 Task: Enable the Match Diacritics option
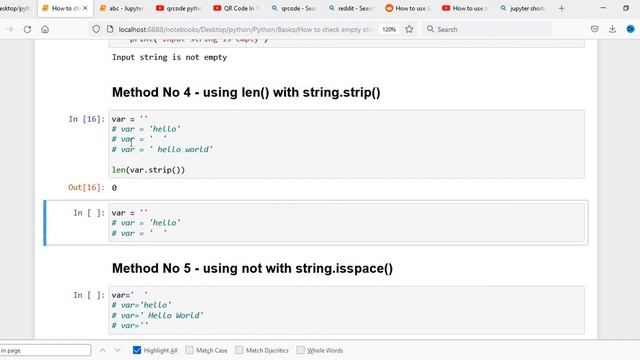(239, 350)
